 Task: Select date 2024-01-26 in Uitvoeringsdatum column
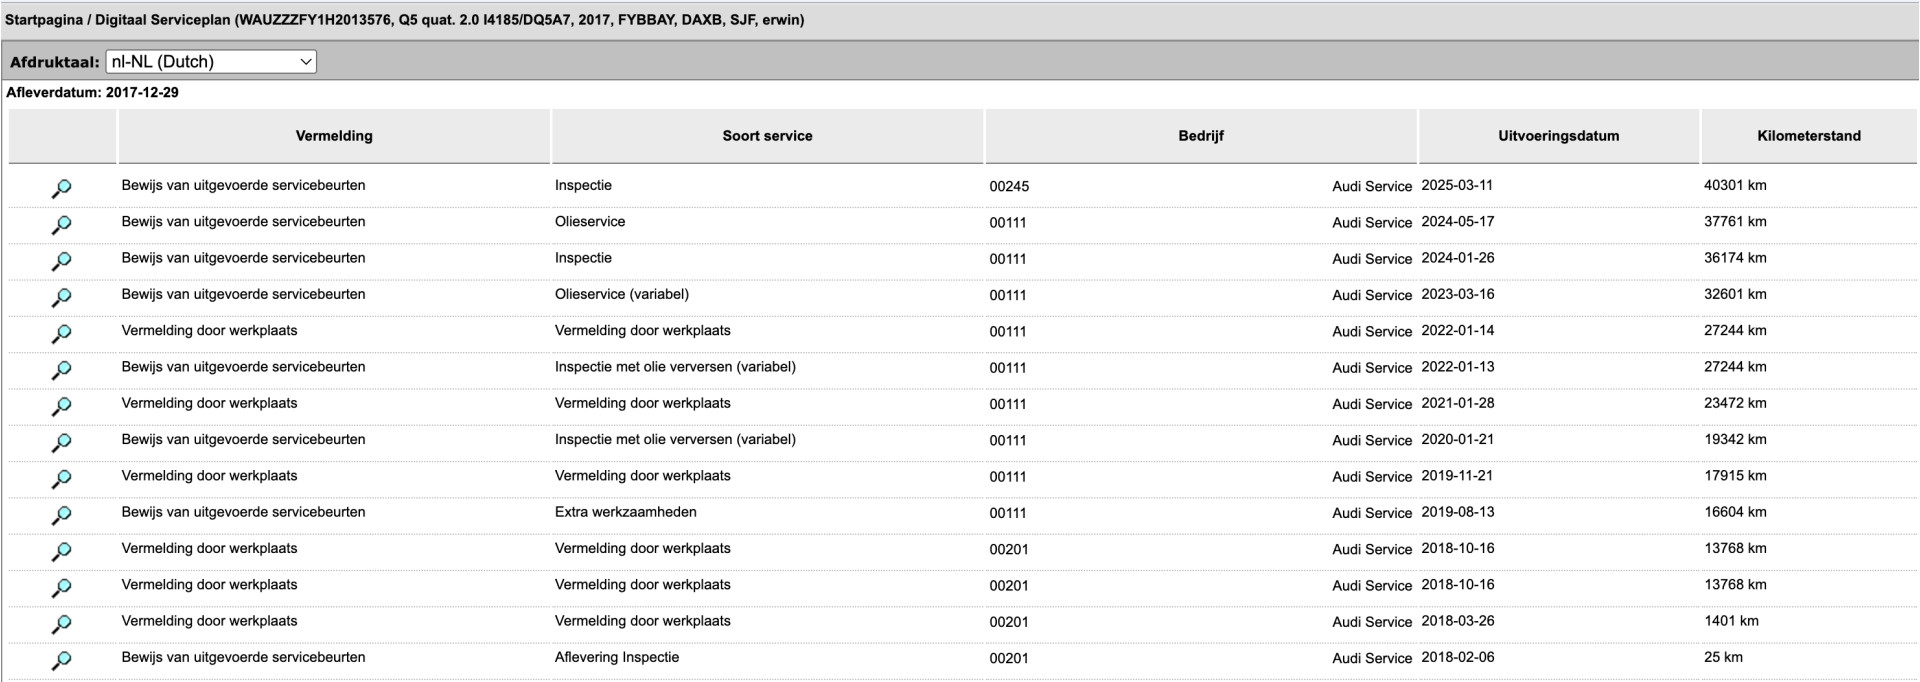pos(1458,258)
